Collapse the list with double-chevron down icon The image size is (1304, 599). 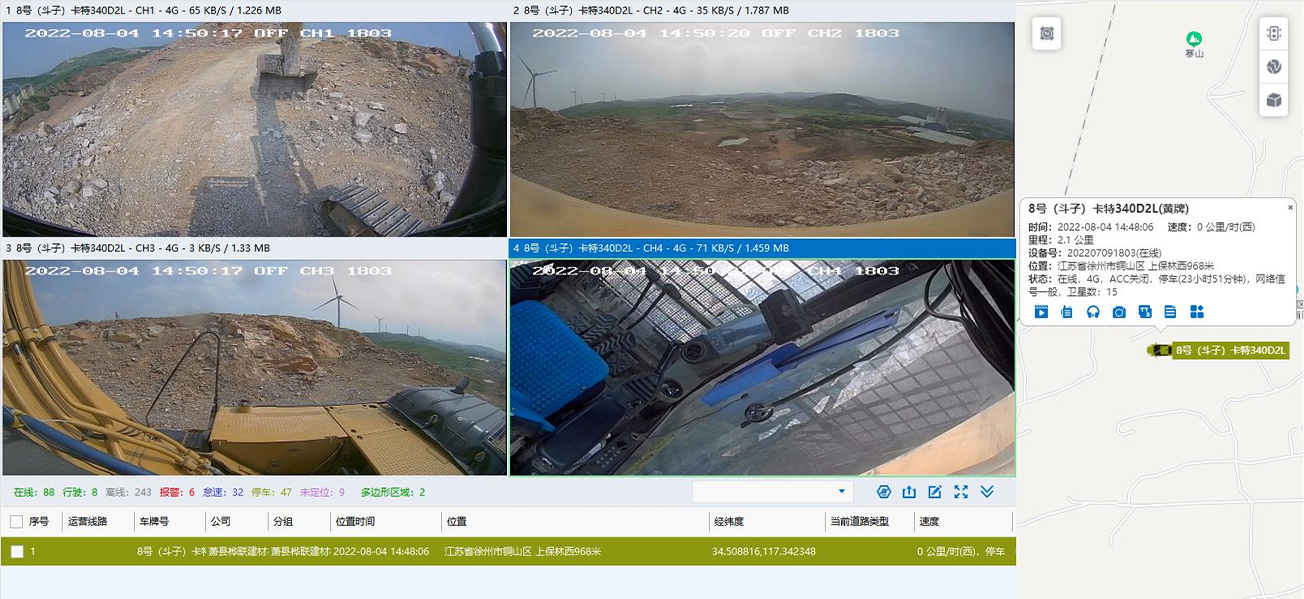(x=987, y=492)
